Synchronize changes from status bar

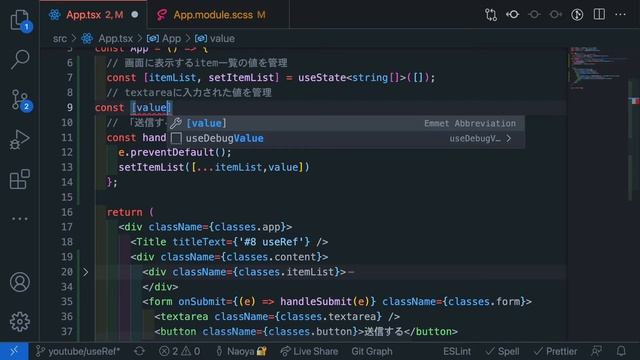140,351
